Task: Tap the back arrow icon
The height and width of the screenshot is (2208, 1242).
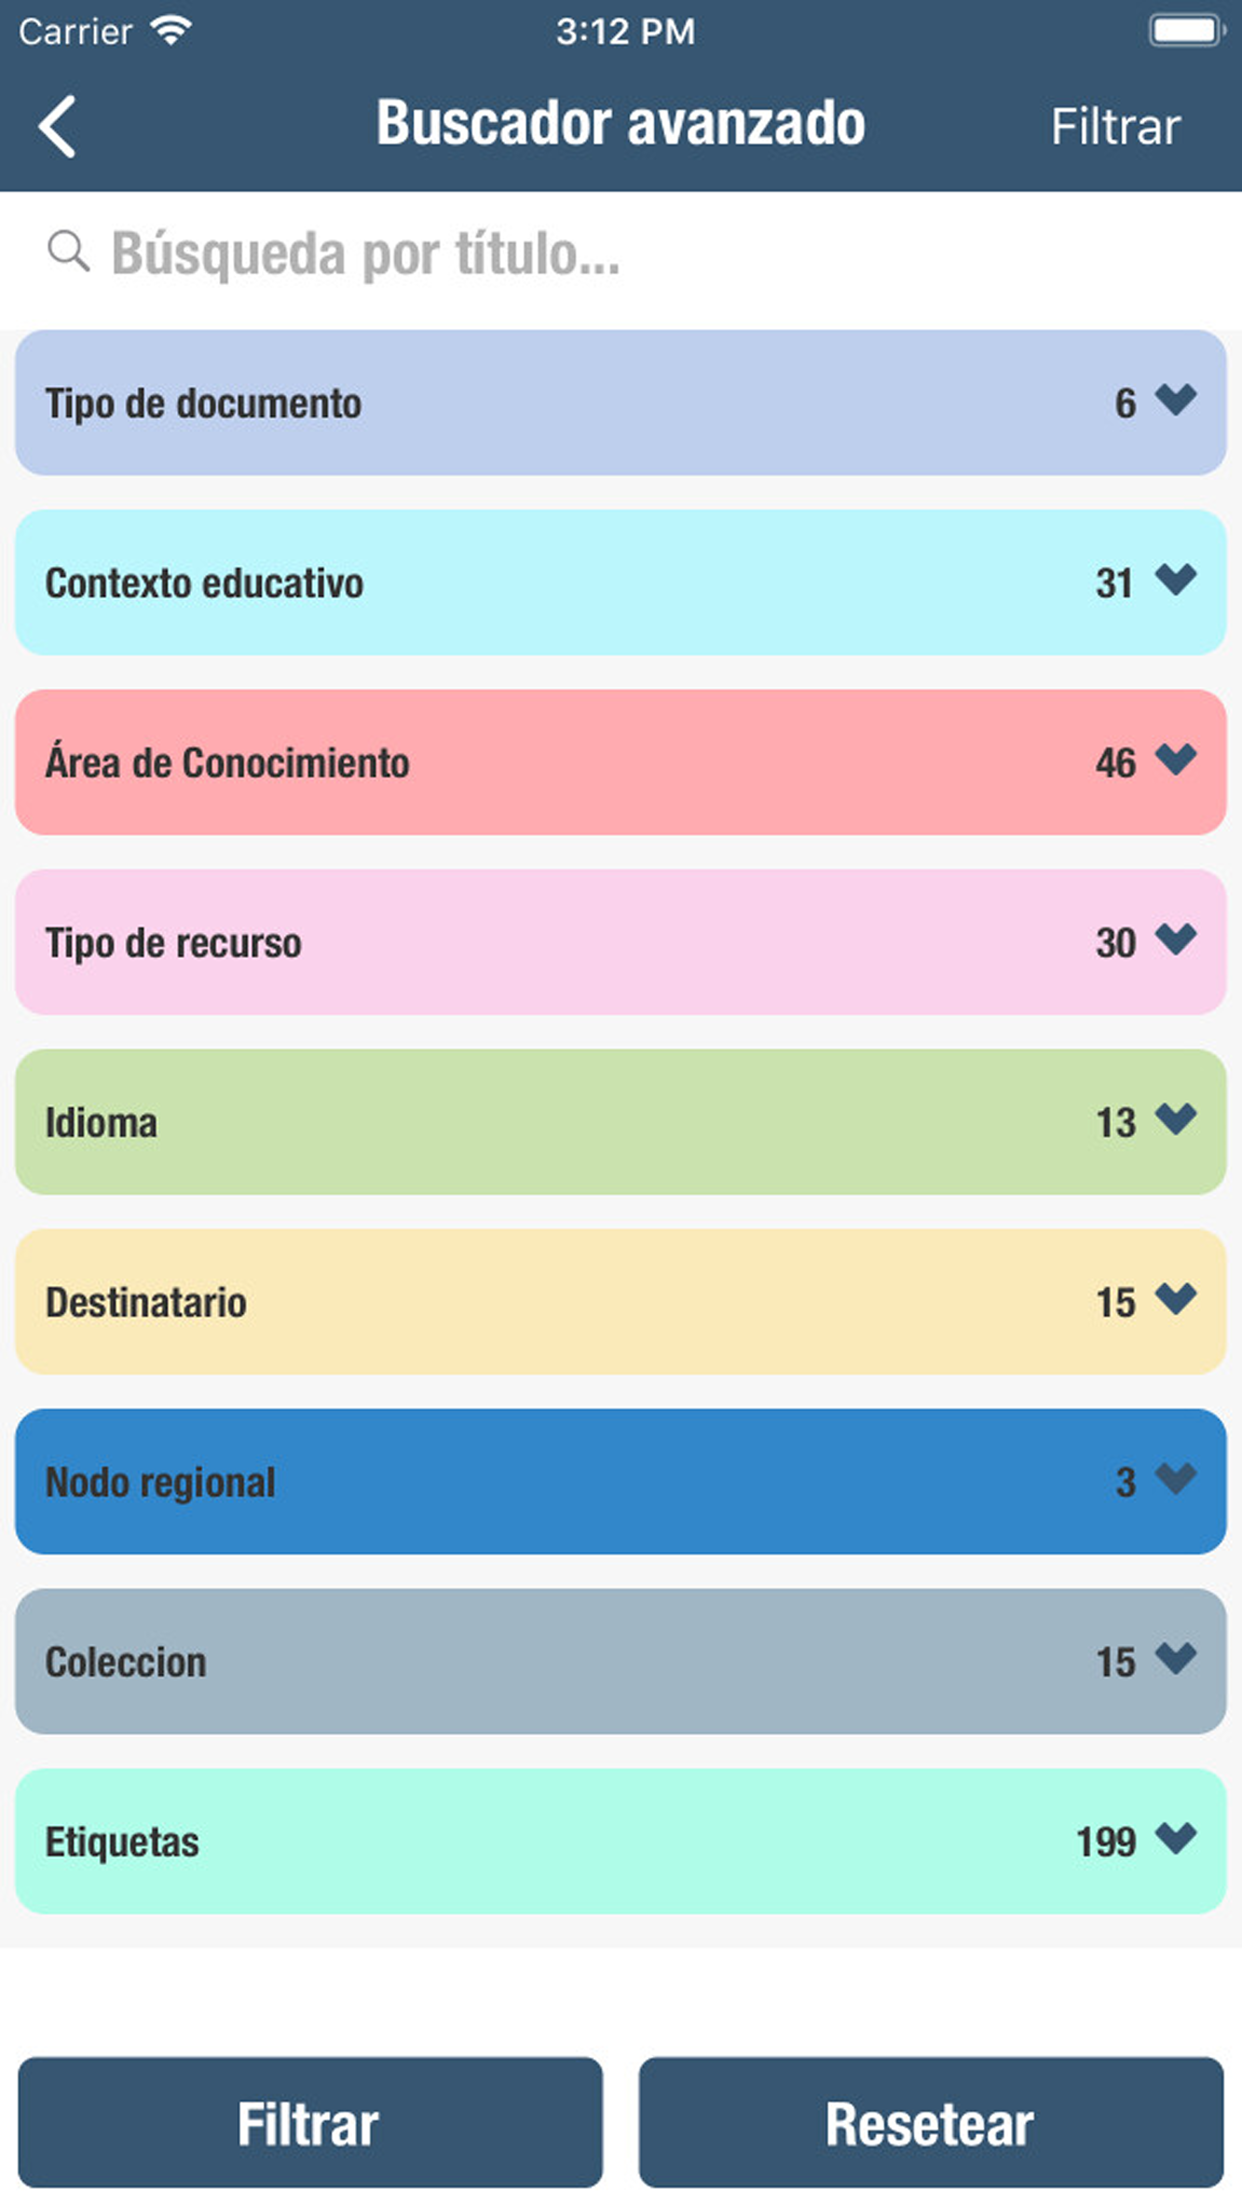Action: click(x=58, y=127)
